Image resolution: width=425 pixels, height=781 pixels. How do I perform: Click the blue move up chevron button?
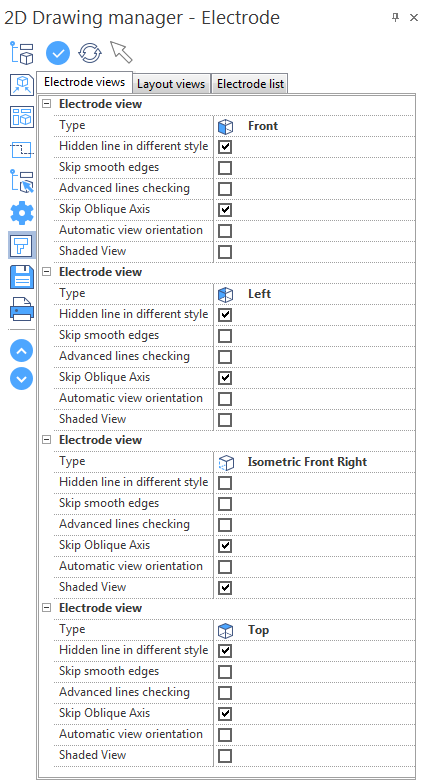click(x=21, y=351)
